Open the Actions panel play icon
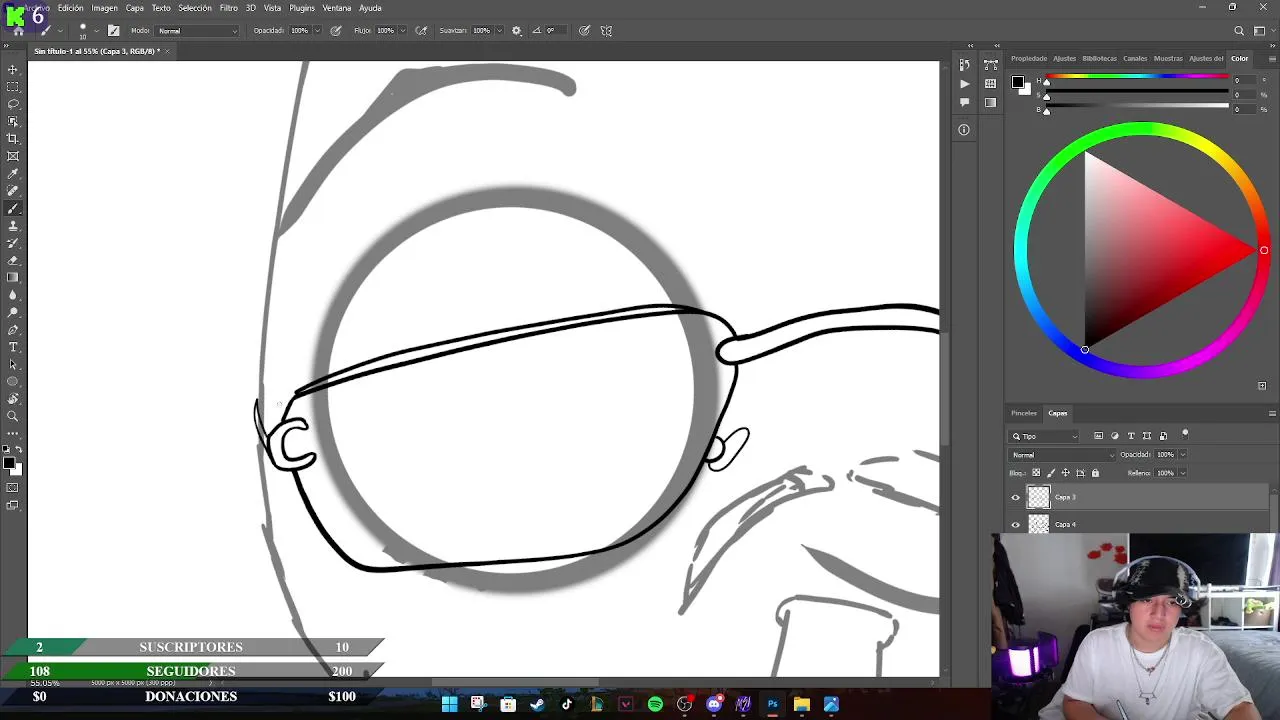The width and height of the screenshot is (1280, 720). (964, 84)
